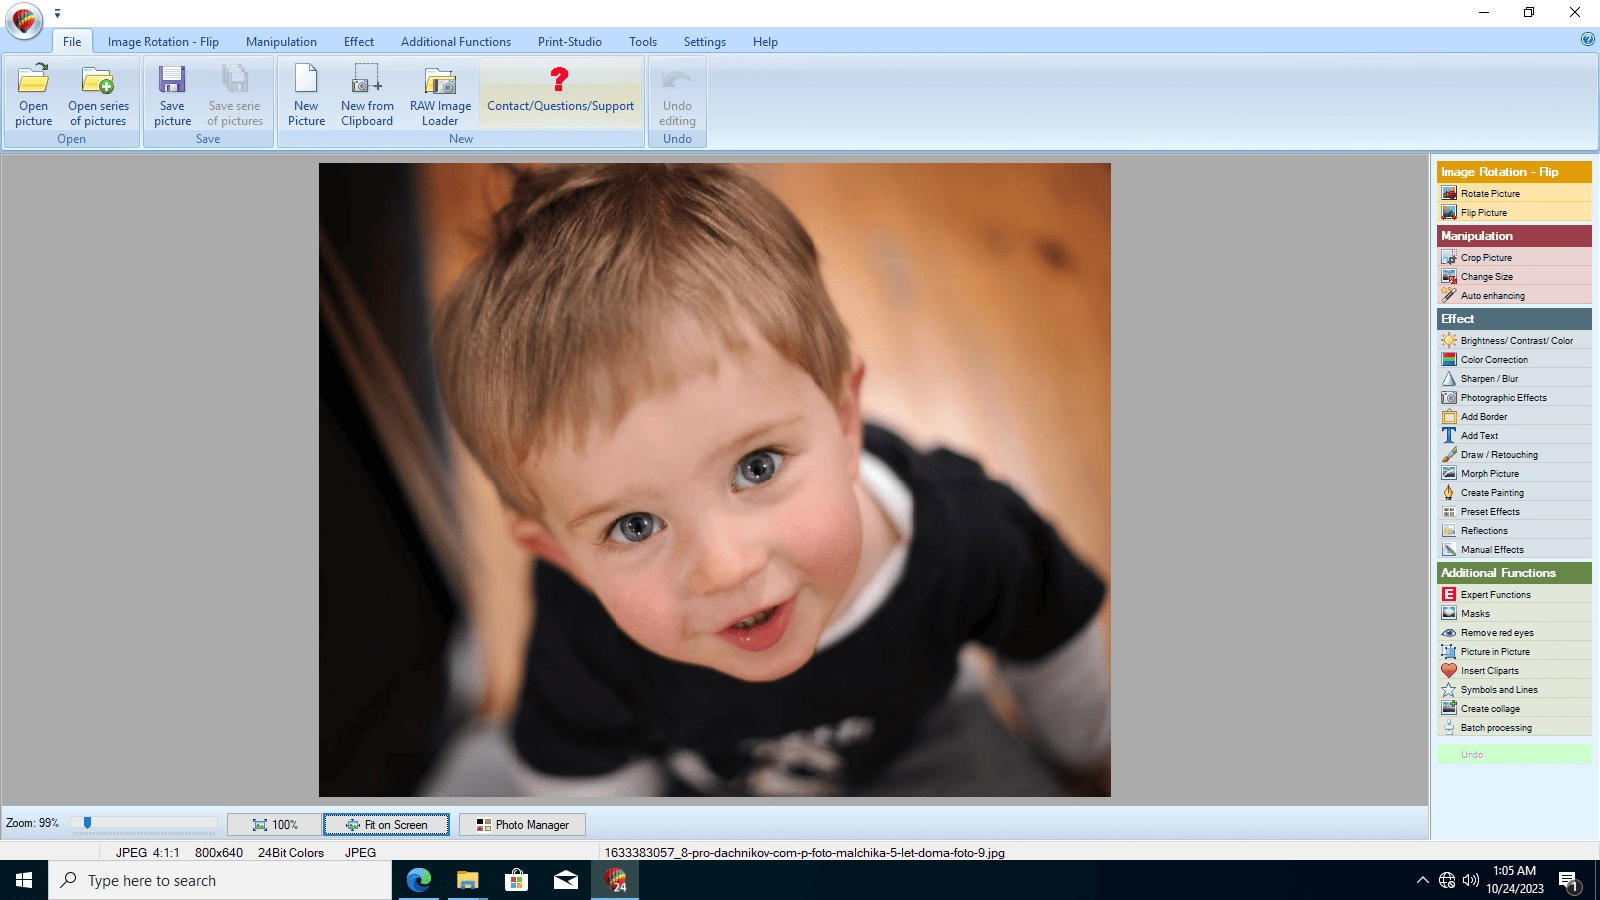
Task: Click the Image Rotation - Flip panel header
Action: [1514, 172]
